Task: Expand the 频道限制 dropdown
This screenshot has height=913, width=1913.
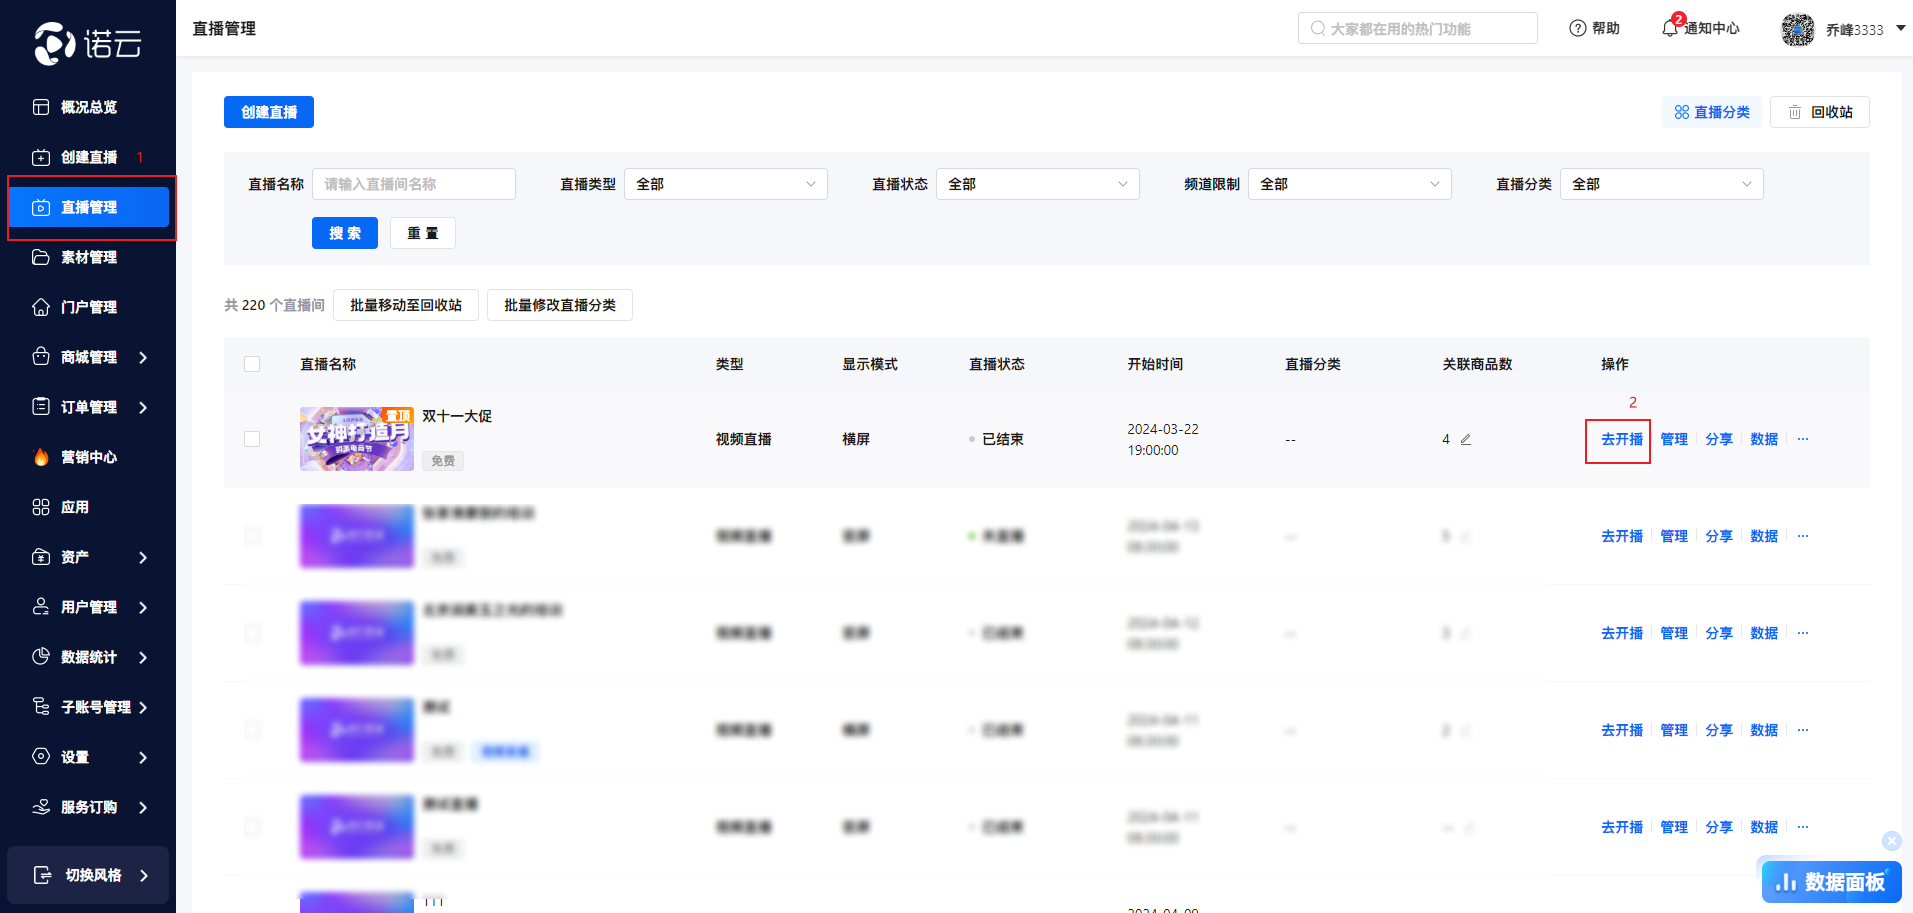Action: tap(1349, 184)
